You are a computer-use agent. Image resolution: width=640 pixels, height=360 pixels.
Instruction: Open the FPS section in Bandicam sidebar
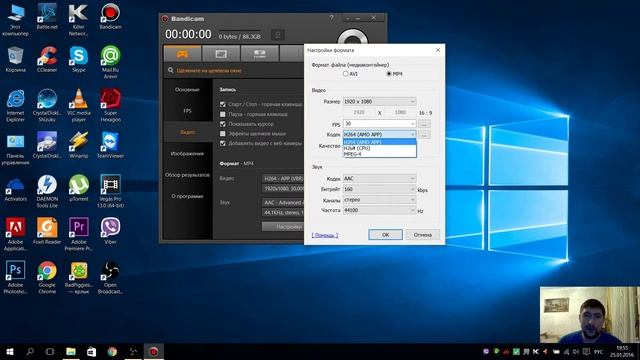187,111
